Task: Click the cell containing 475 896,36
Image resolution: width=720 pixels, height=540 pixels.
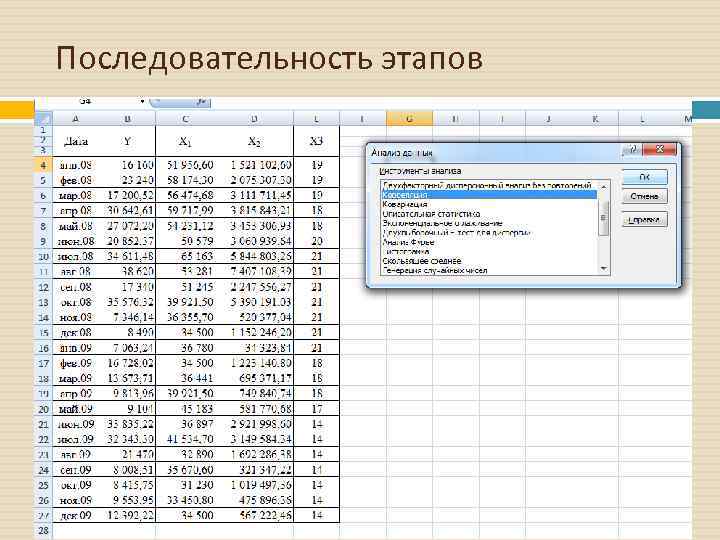Action: pos(254,500)
